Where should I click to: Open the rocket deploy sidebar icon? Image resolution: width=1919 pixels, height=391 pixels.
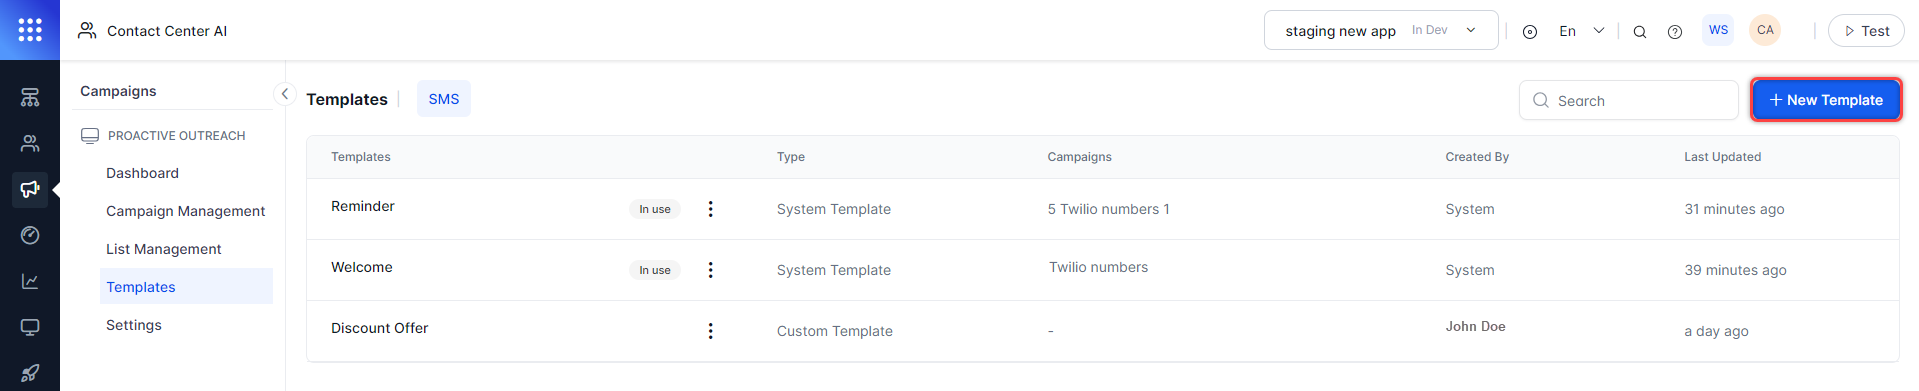pyautogui.click(x=30, y=373)
